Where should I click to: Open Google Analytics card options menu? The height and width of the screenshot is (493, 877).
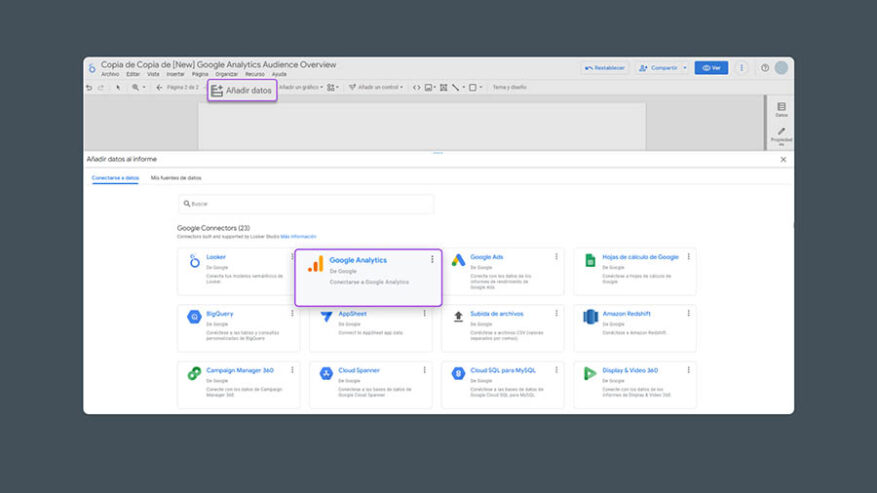[432, 260]
